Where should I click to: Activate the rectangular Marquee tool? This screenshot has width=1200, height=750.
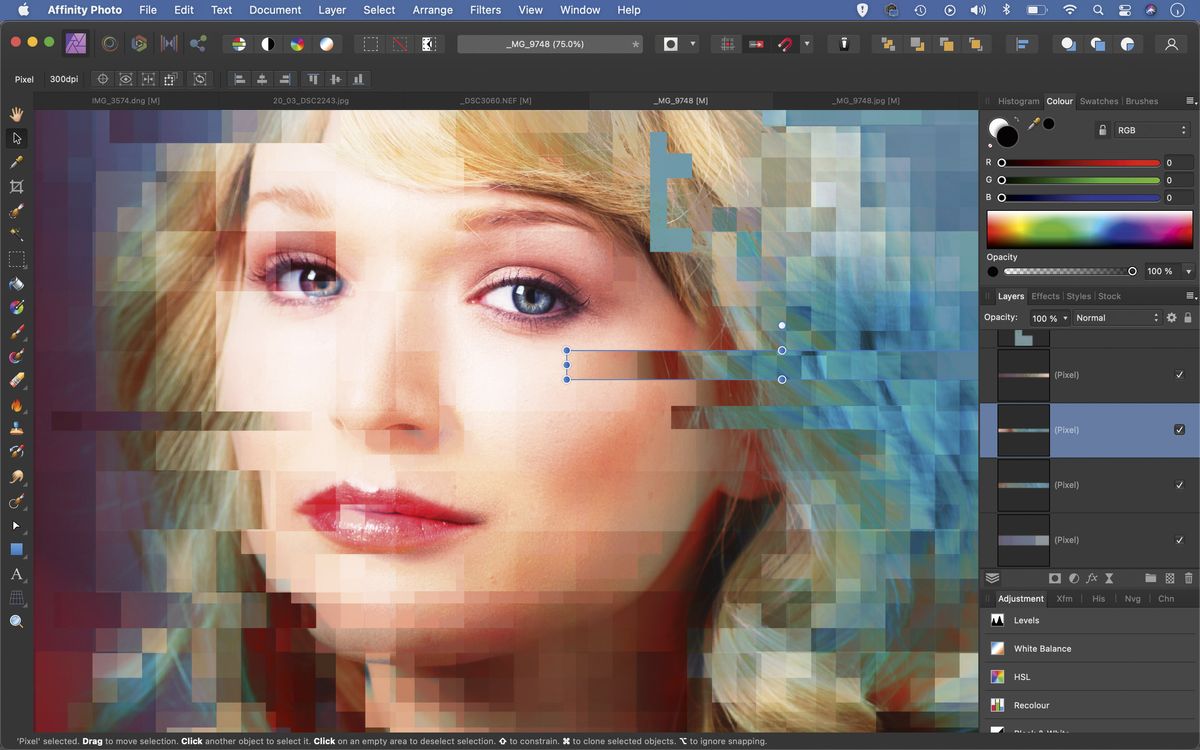[16, 259]
